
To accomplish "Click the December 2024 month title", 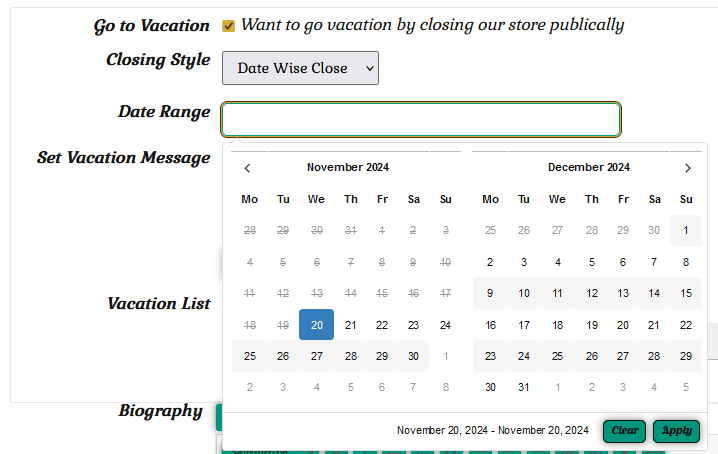I will [x=588, y=168].
